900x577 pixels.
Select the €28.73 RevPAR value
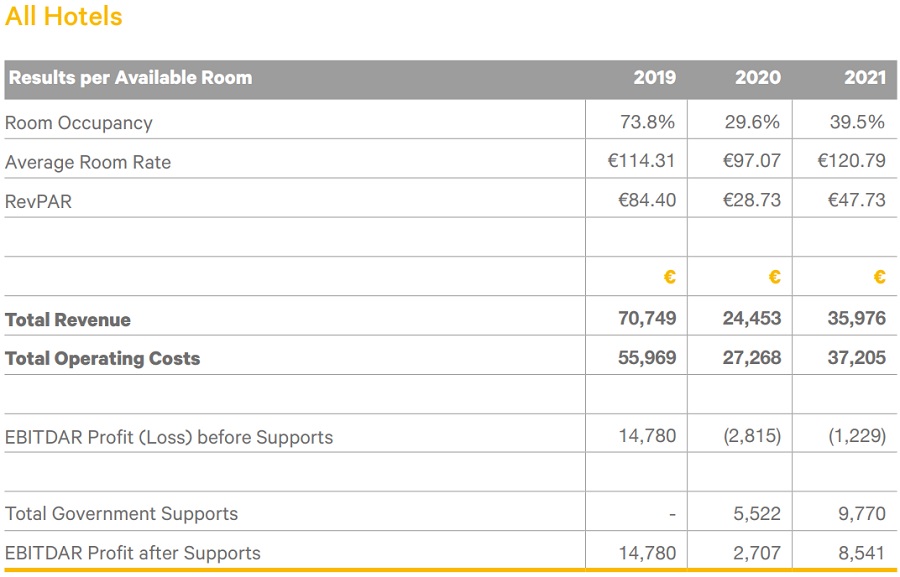751,200
